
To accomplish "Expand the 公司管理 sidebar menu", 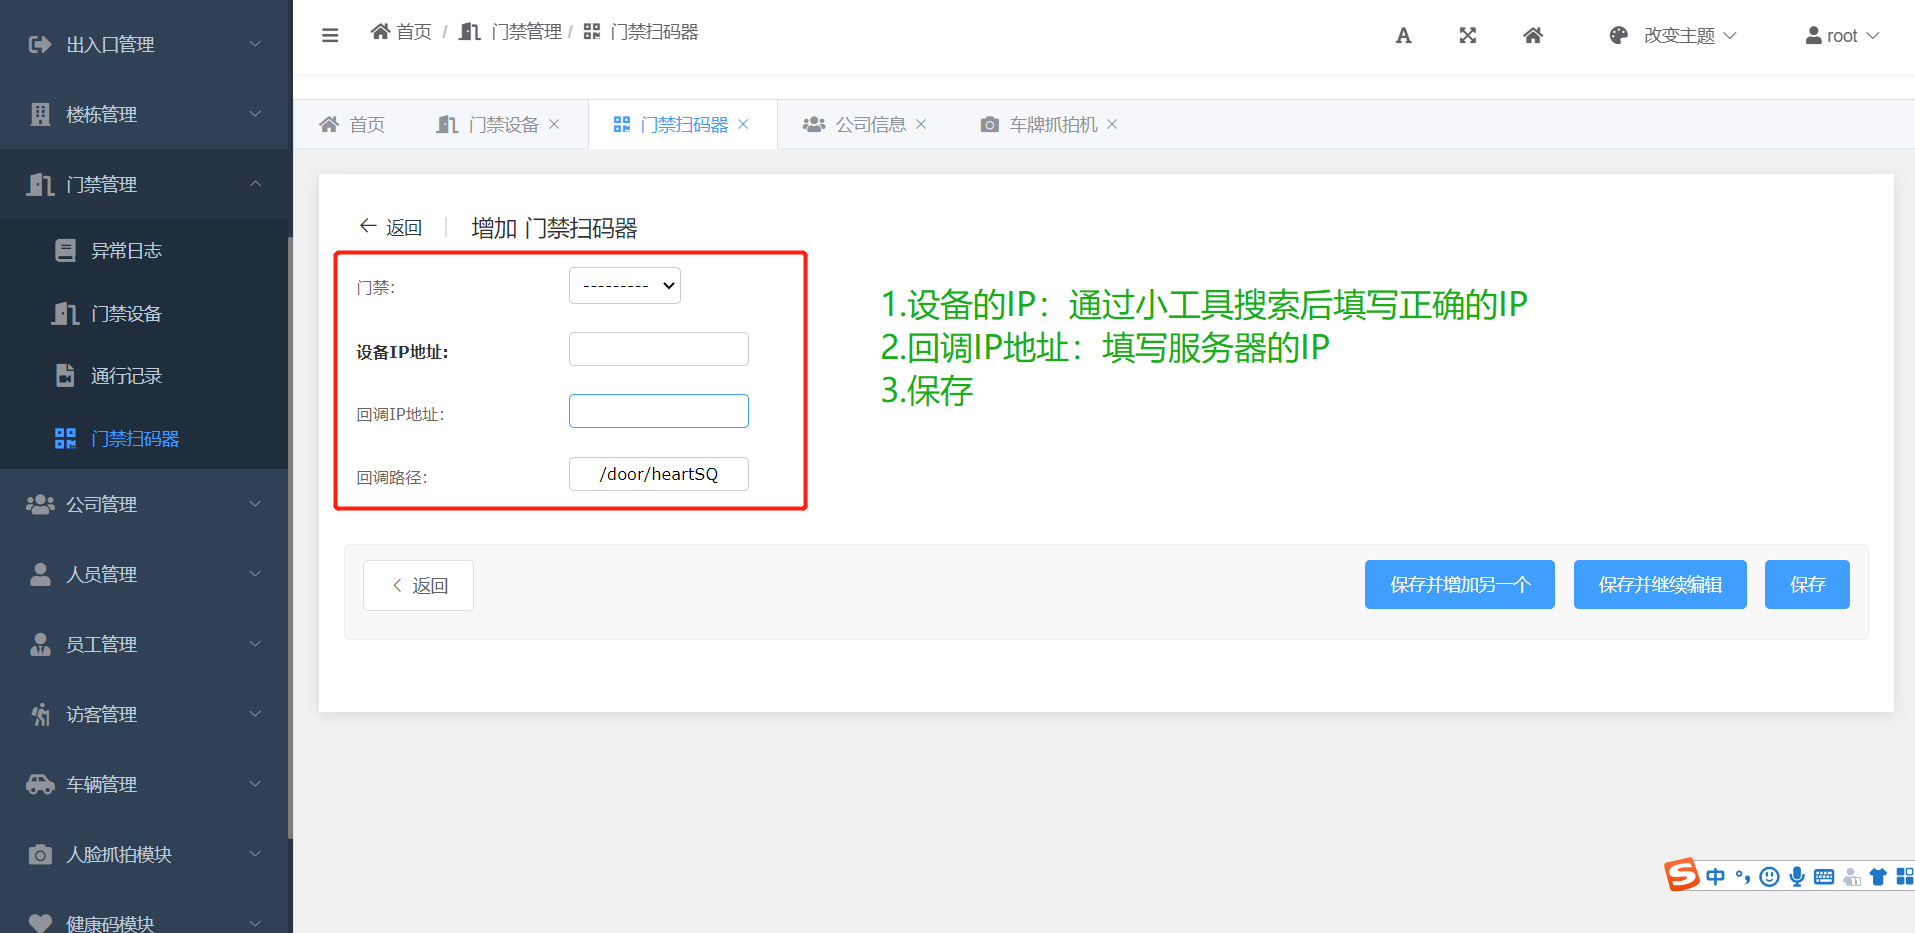I will pos(145,504).
